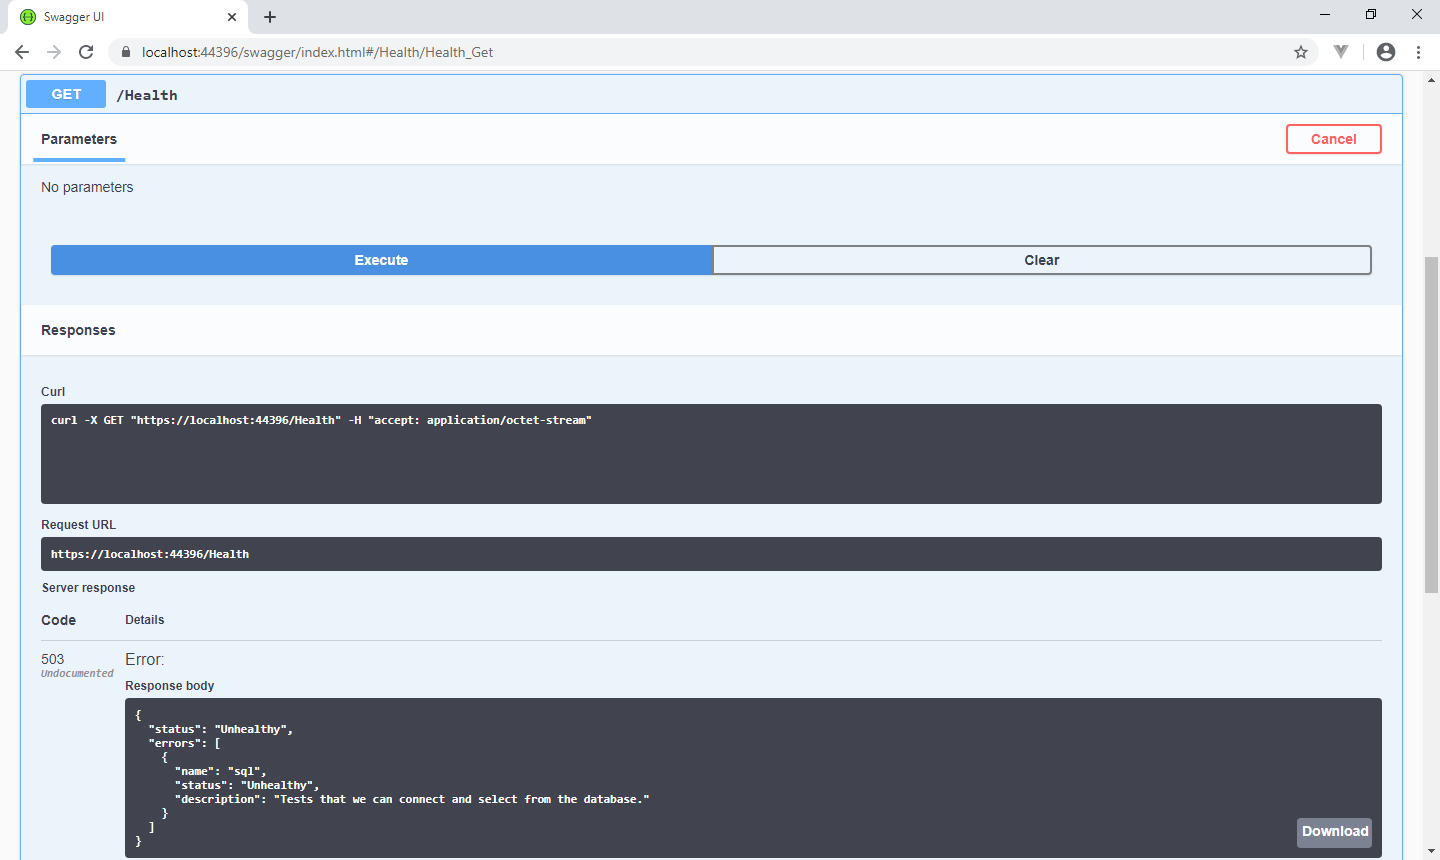
Task: Cancel try-it-out mode
Action: (x=1333, y=138)
